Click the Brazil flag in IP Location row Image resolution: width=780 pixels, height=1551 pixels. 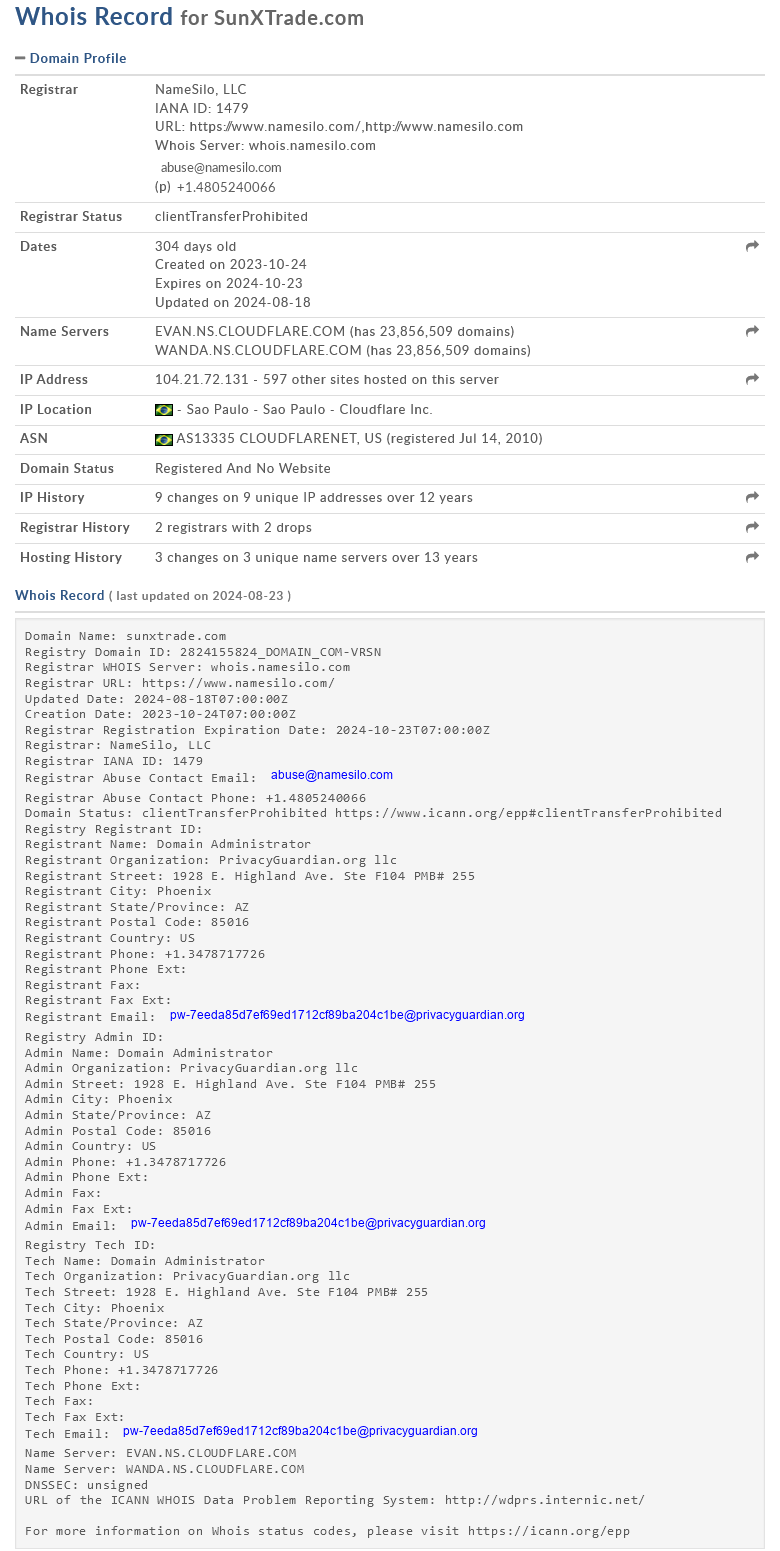164,410
